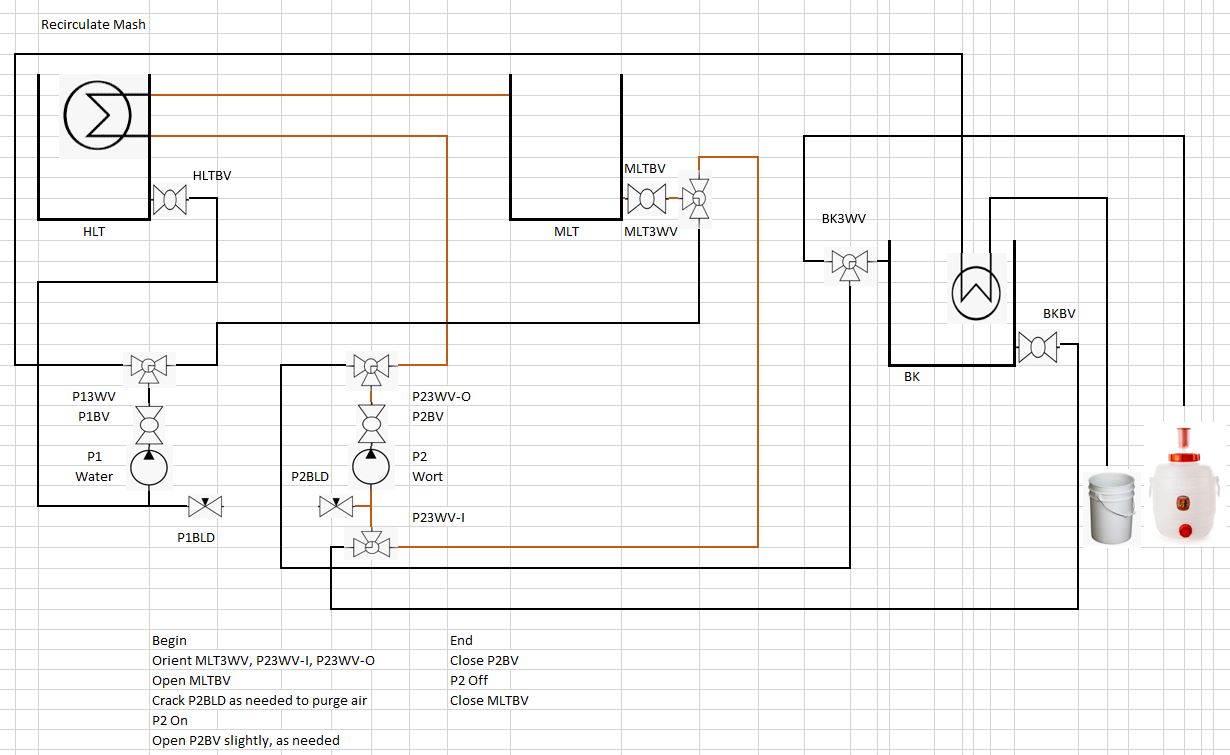Select the HLTBV ball valve symbol

click(x=171, y=200)
